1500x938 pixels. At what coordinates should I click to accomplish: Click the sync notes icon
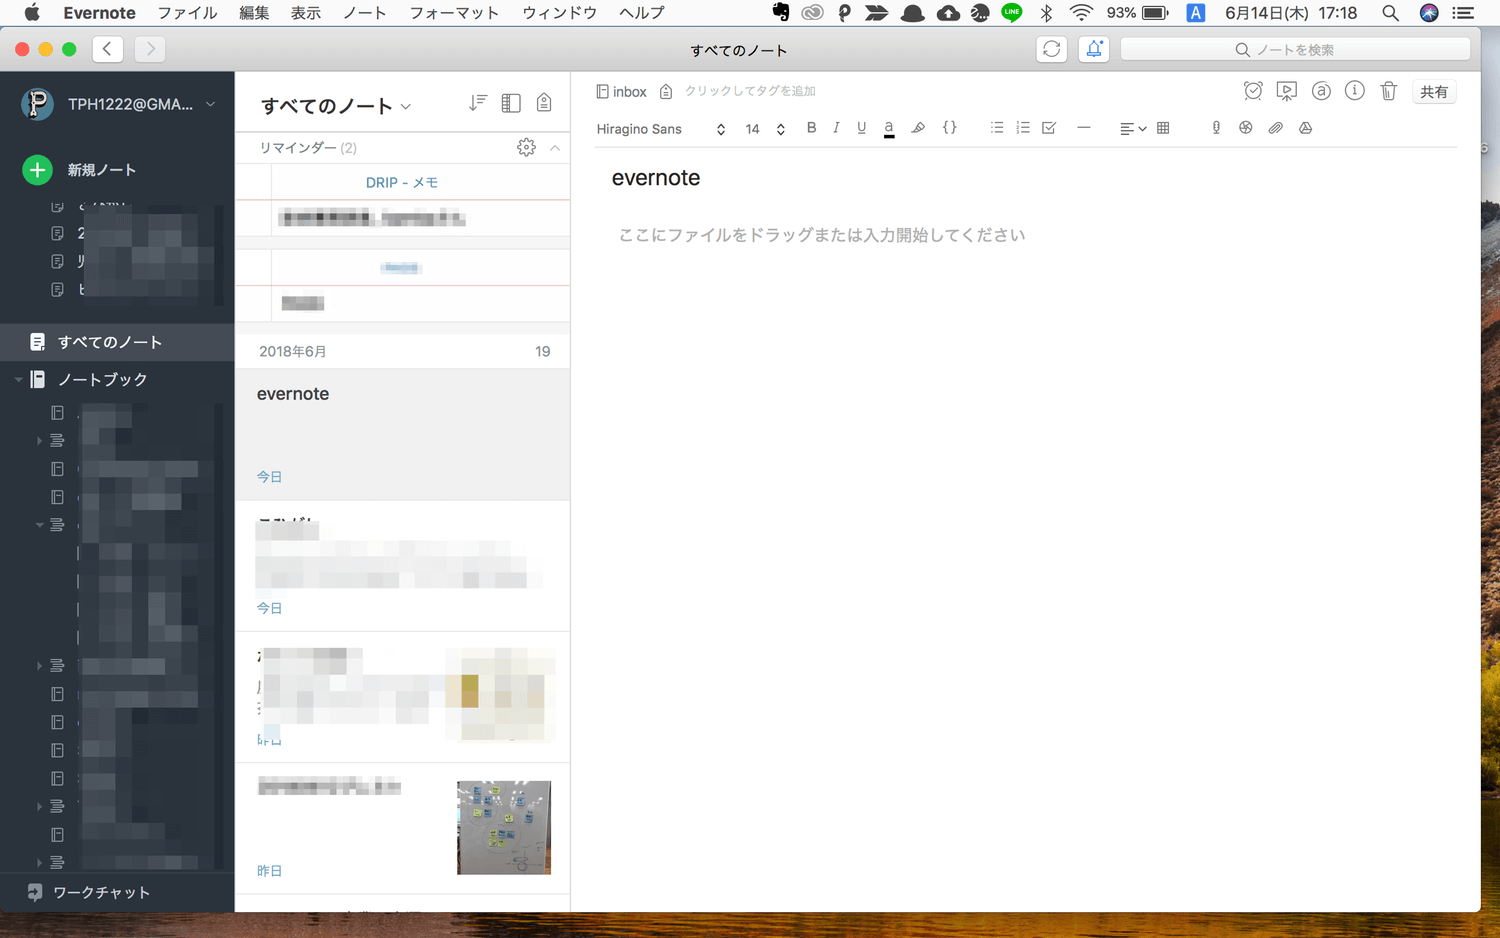(x=1051, y=49)
